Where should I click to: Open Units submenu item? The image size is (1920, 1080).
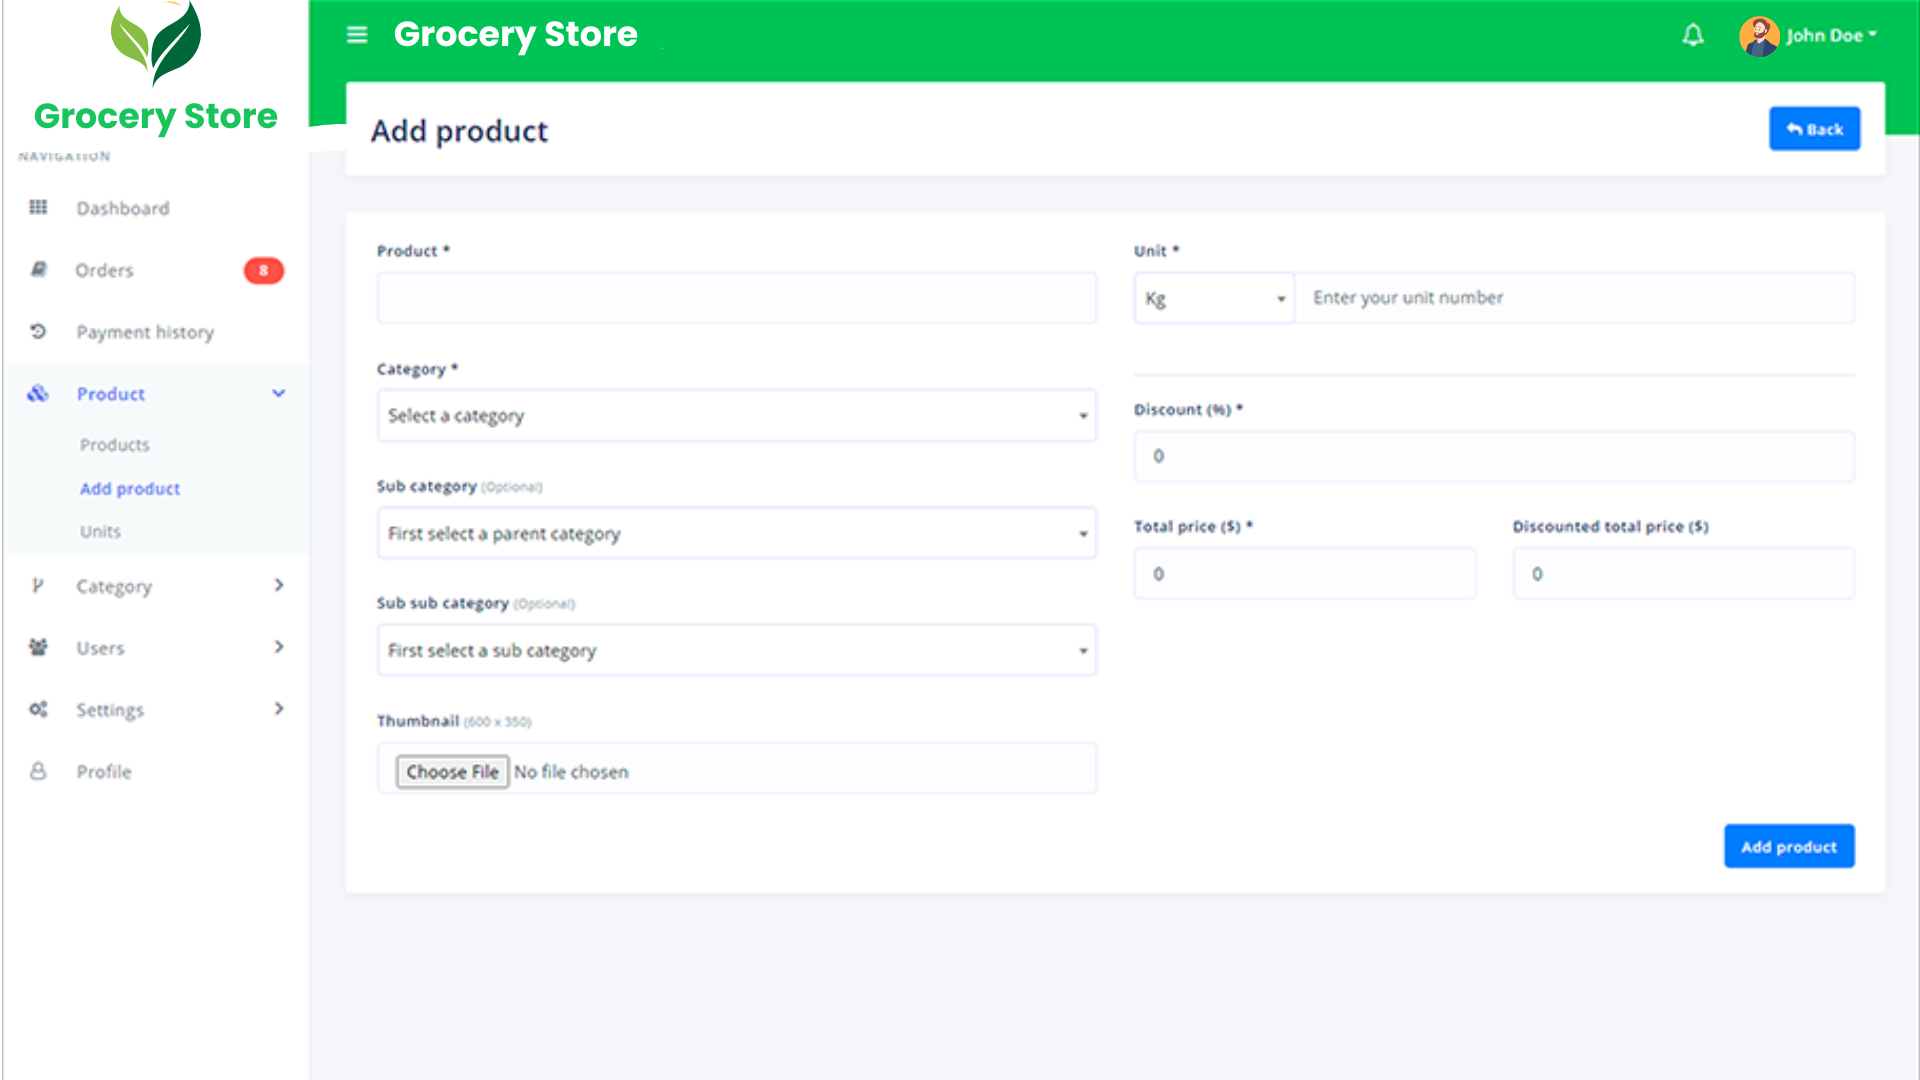click(x=100, y=531)
